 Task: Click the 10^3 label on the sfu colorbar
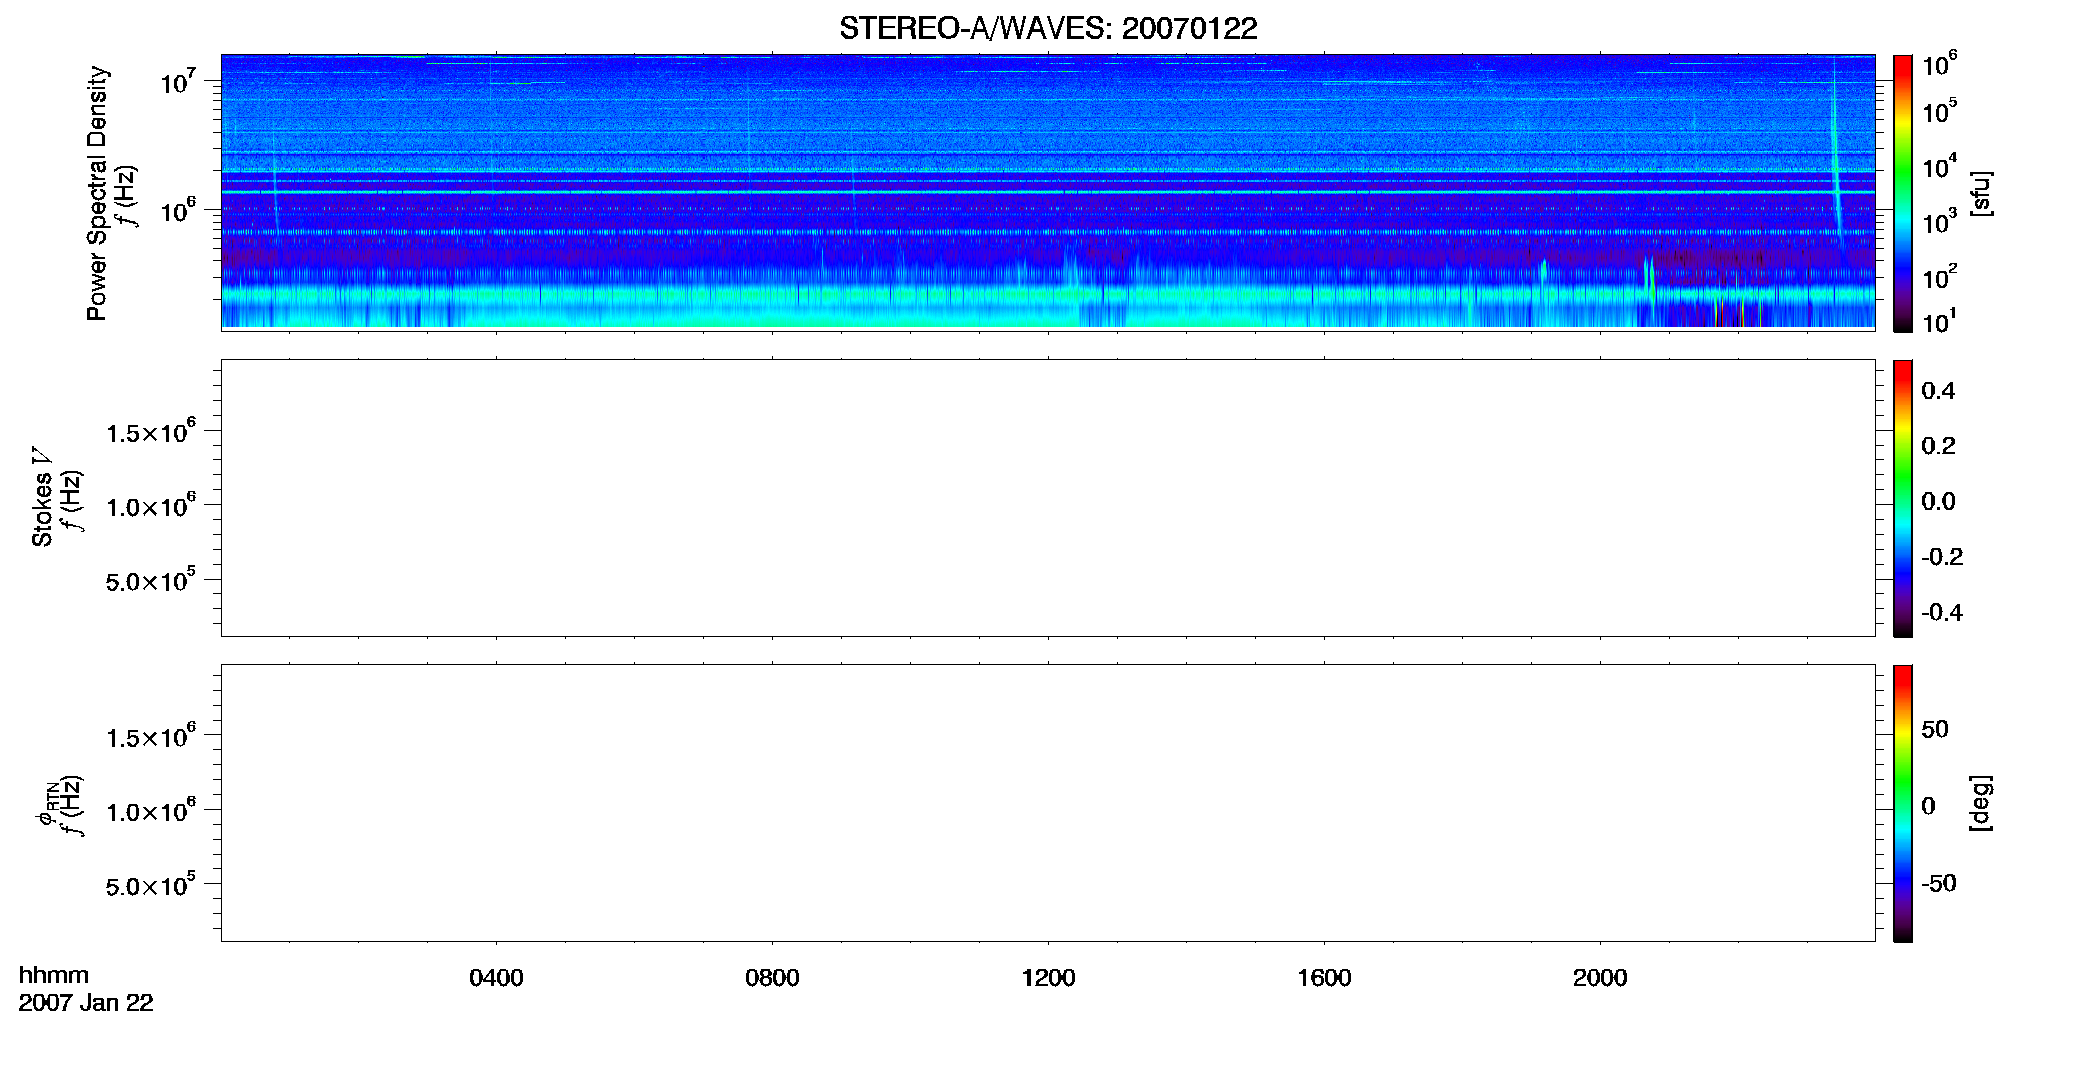click(1939, 221)
